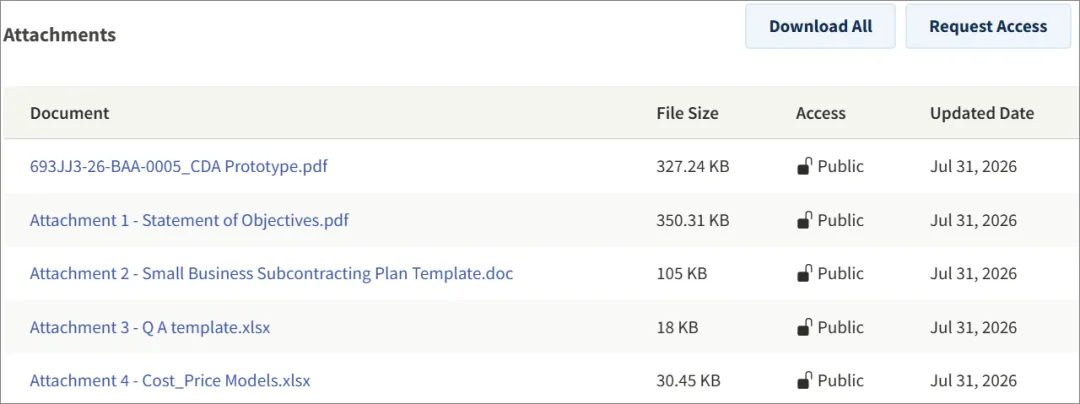
Task: Click the Document column header
Action: pos(70,113)
